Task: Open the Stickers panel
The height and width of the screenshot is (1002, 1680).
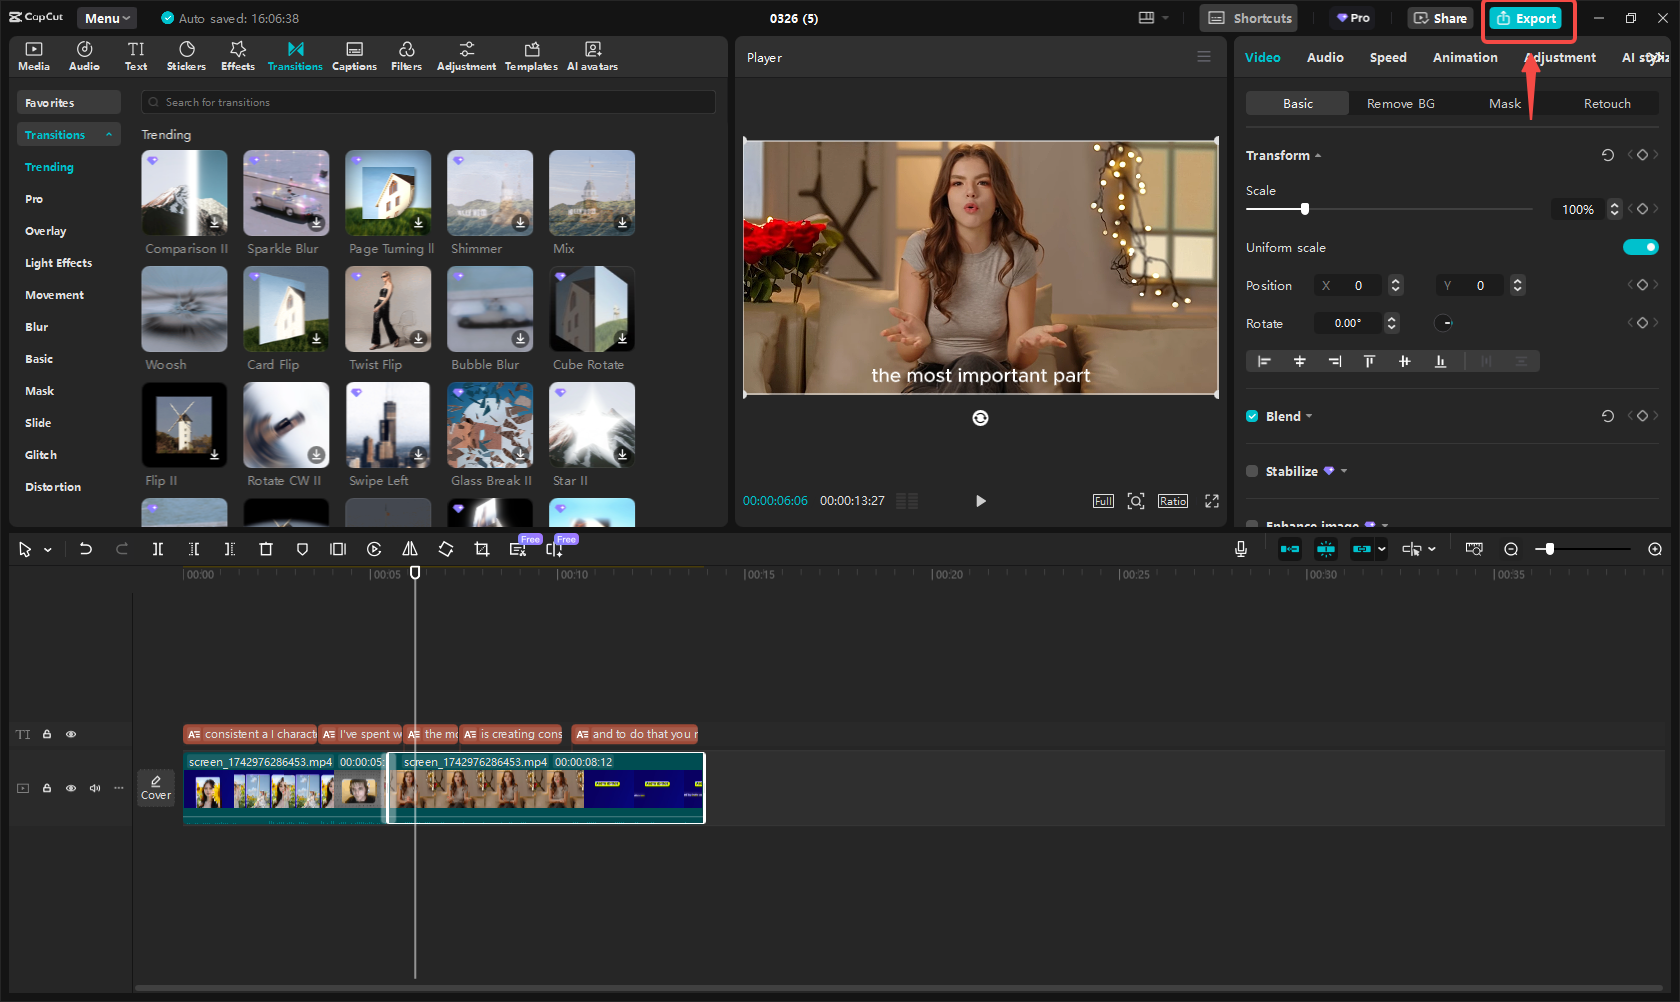Action: pyautogui.click(x=186, y=56)
